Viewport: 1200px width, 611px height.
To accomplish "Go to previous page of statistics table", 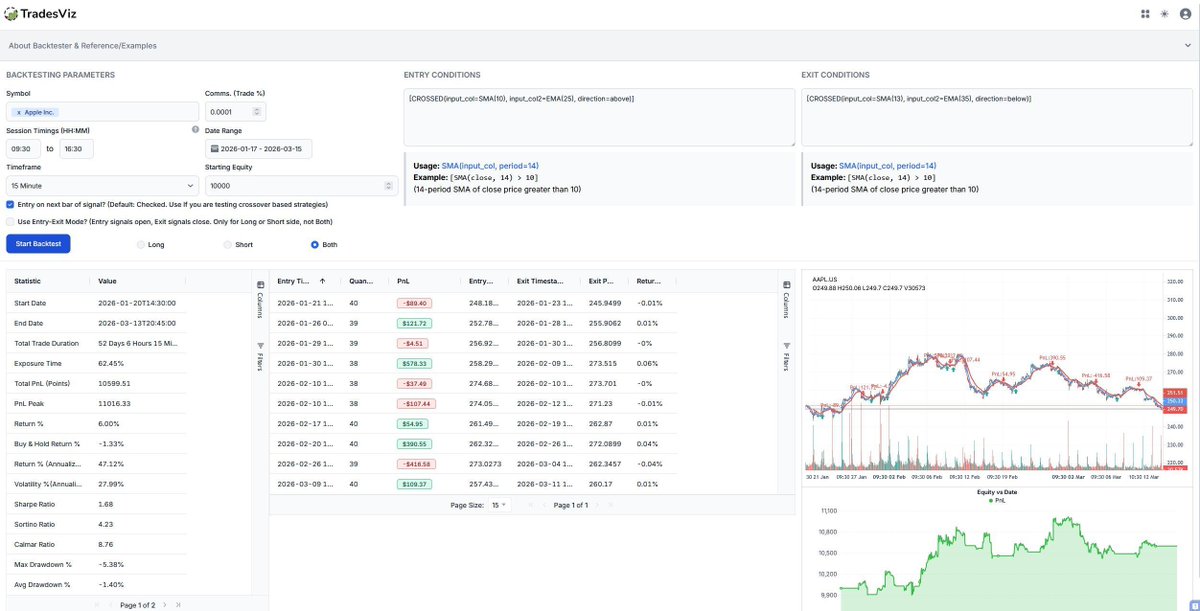I will 110,605.
